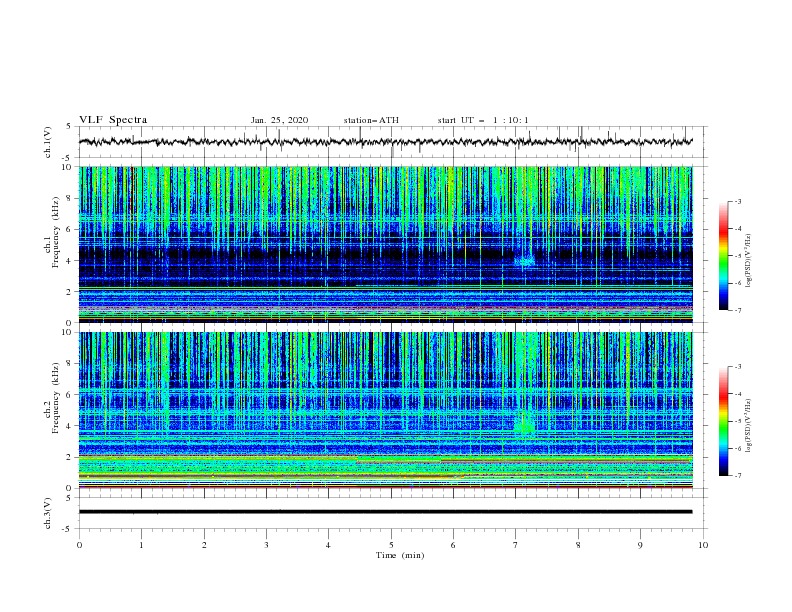Viewport: 792px width, 612px height.
Task: Click the "5" tick on ch.1(V) axis
Action: click(70, 126)
